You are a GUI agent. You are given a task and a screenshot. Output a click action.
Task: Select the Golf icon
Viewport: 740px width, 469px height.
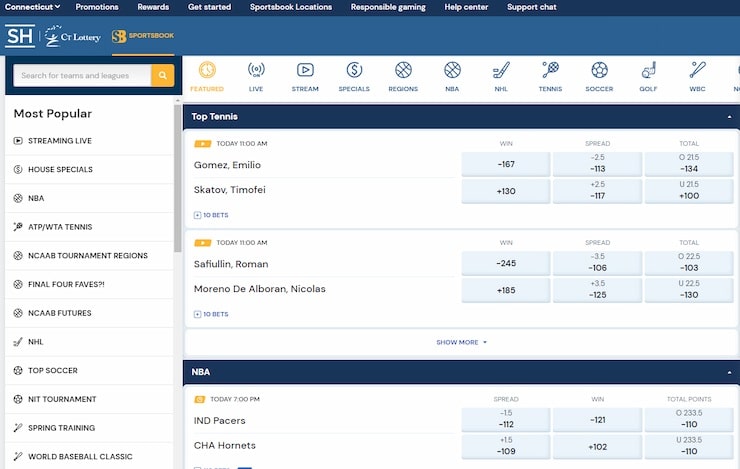coord(648,70)
